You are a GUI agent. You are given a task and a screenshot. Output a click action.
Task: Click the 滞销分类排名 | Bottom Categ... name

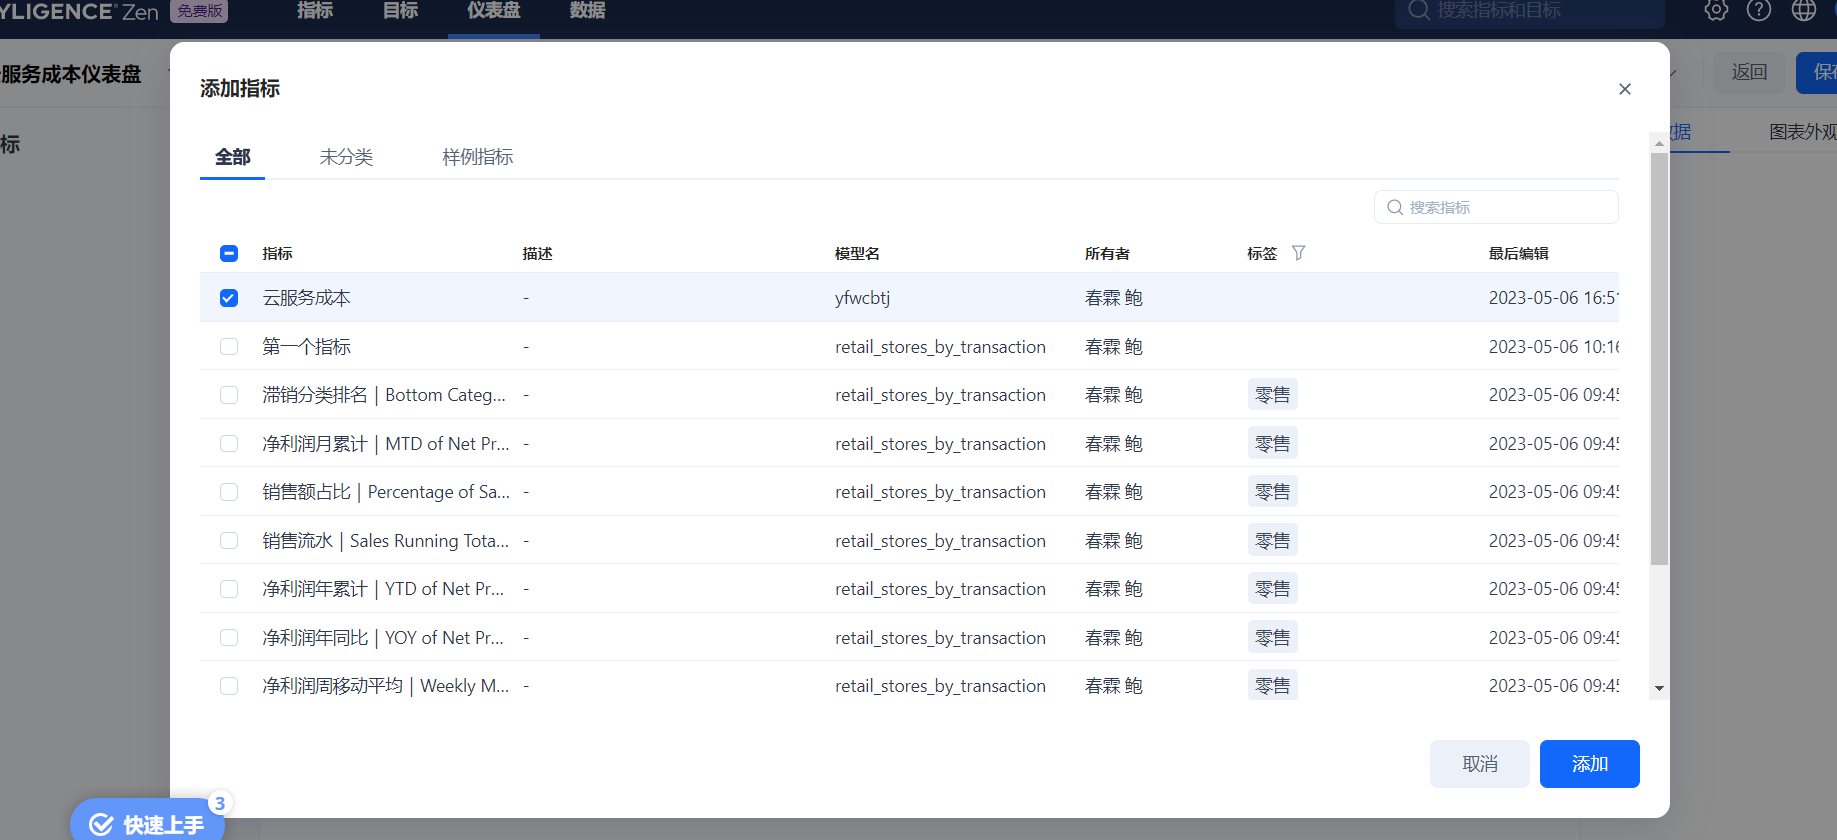point(384,395)
